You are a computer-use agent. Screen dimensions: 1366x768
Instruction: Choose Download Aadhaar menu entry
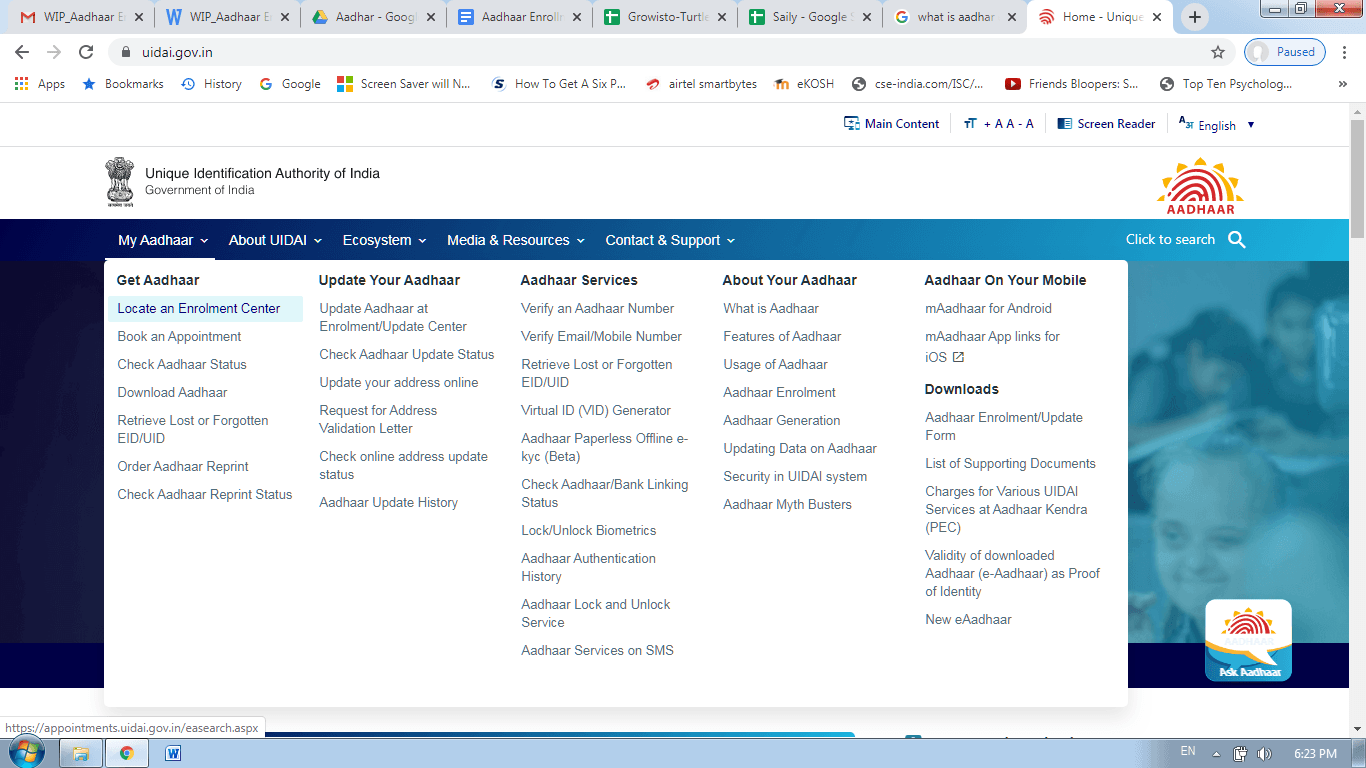172,393
